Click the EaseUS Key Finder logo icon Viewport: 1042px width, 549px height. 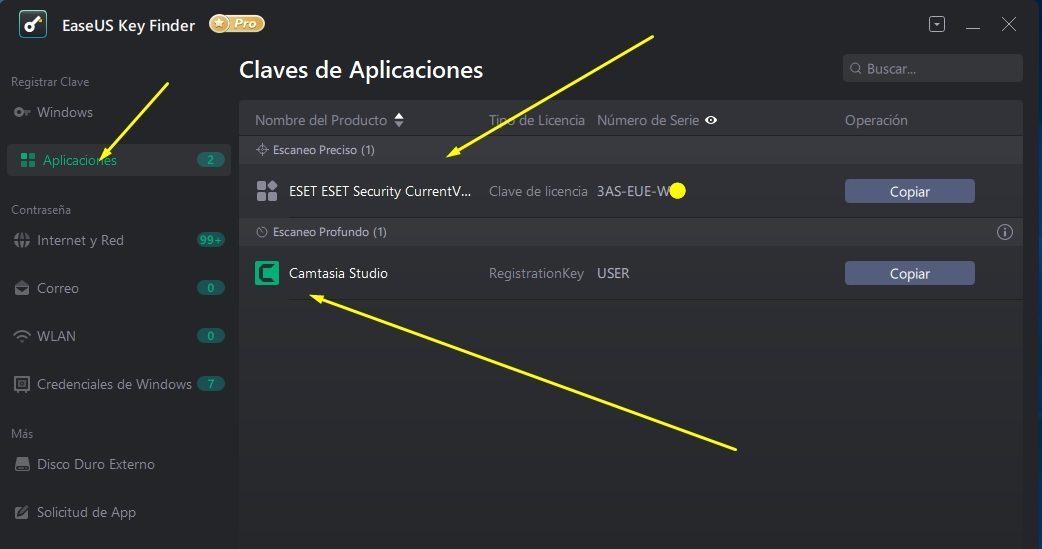point(33,25)
